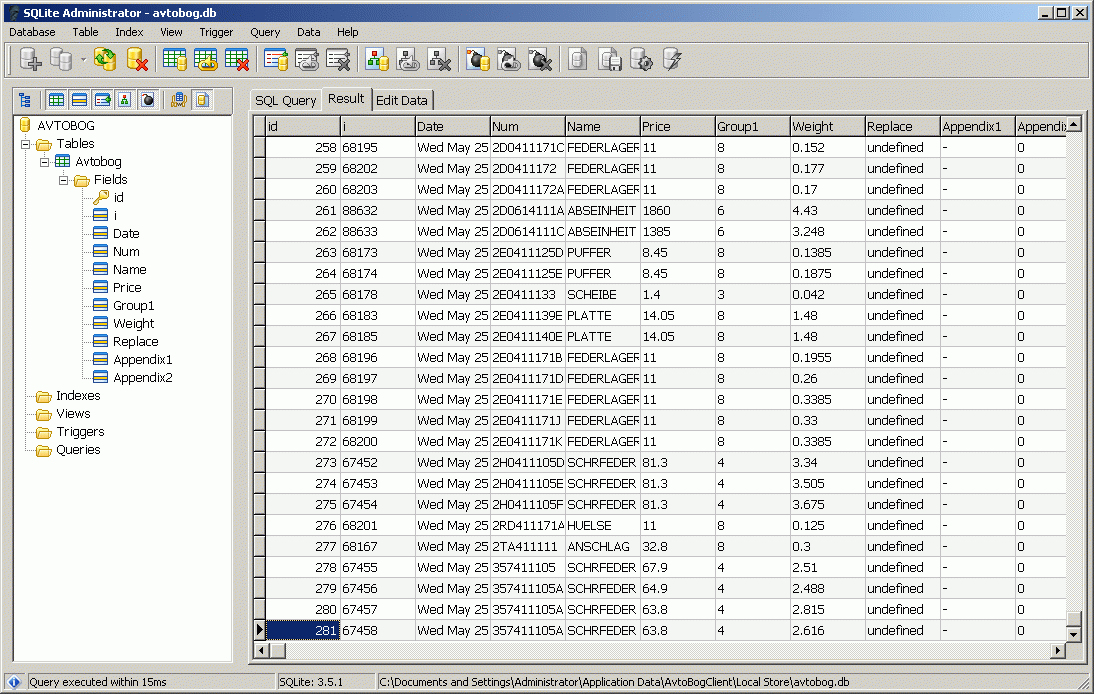Click the lightning bolt execute icon
The height and width of the screenshot is (694, 1094).
pyautogui.click(x=673, y=60)
